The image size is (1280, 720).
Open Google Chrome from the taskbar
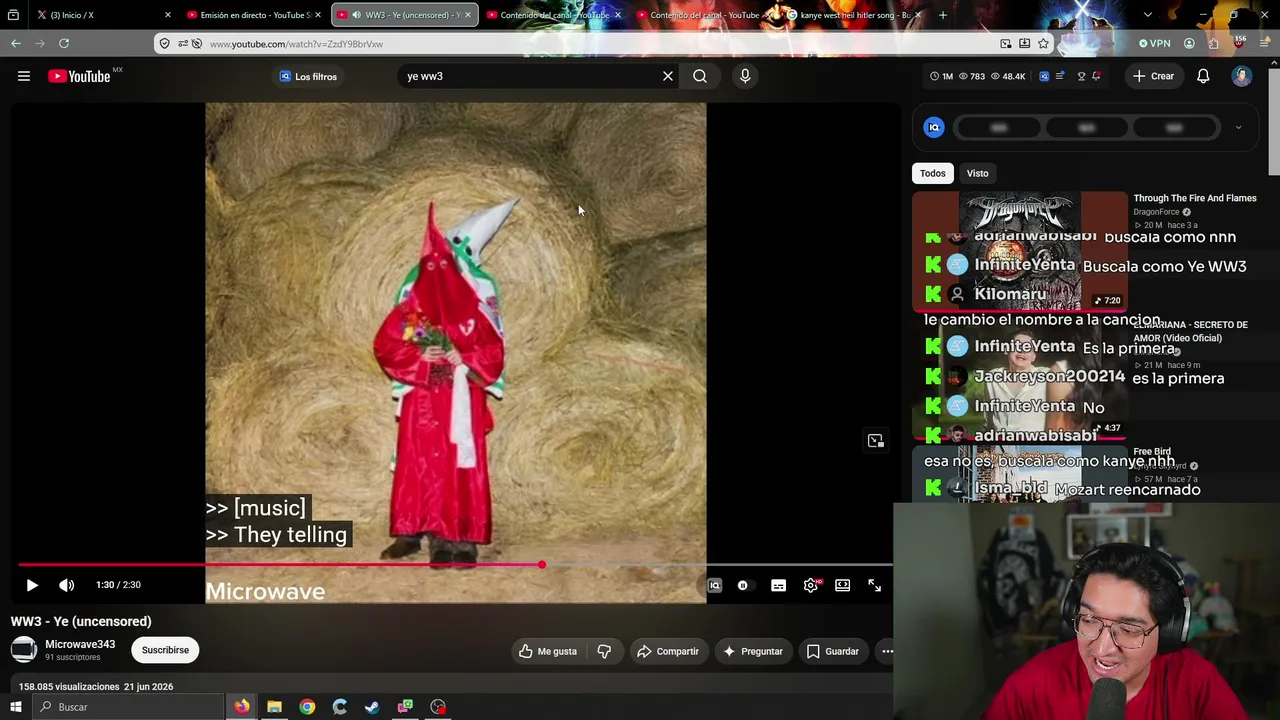(307, 707)
